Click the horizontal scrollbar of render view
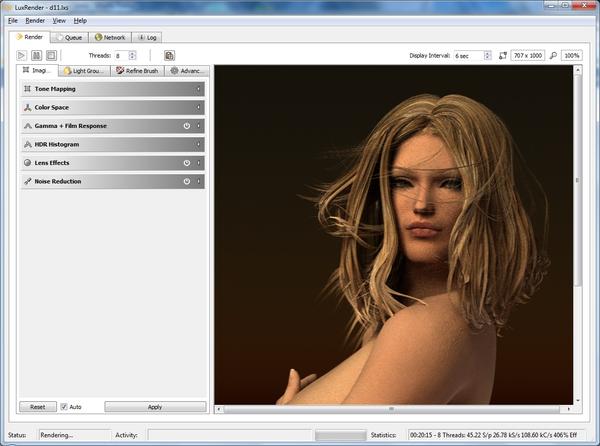 [391, 409]
